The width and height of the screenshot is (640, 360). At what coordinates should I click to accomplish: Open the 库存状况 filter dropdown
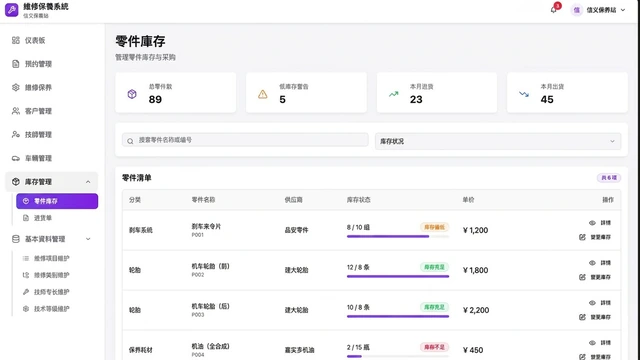click(498, 141)
